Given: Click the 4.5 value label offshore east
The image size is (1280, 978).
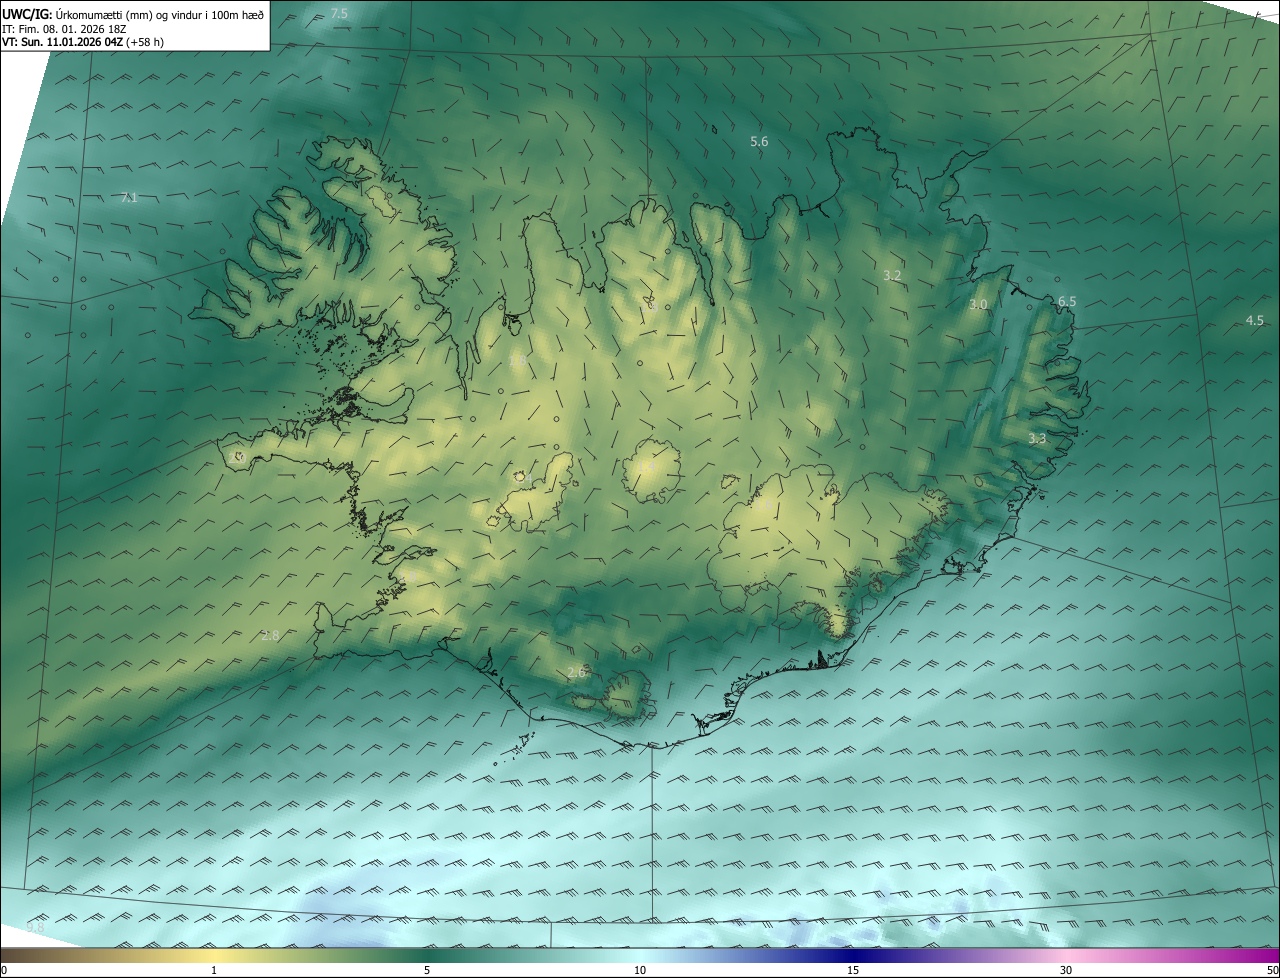Looking at the screenshot, I should 1254,320.
